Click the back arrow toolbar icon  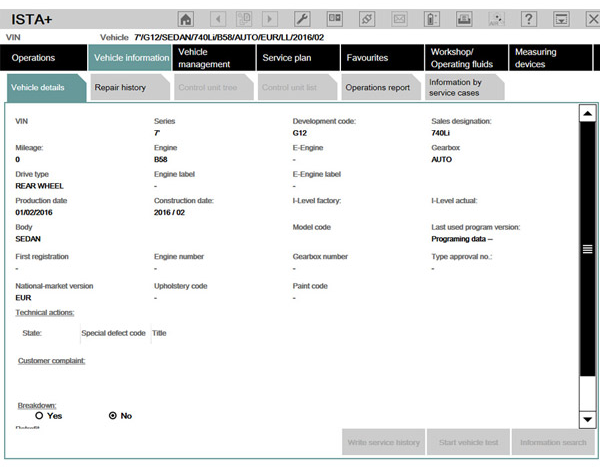point(218,19)
